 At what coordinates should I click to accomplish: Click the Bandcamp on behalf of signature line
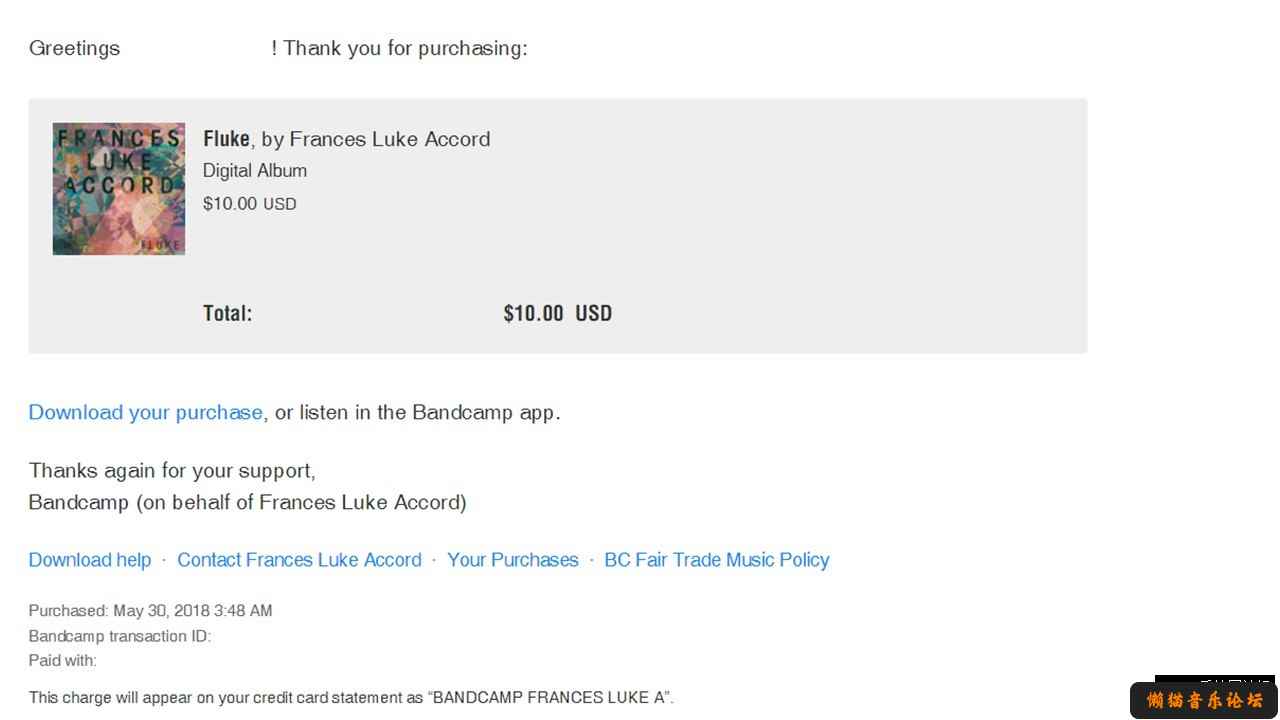tap(248, 502)
